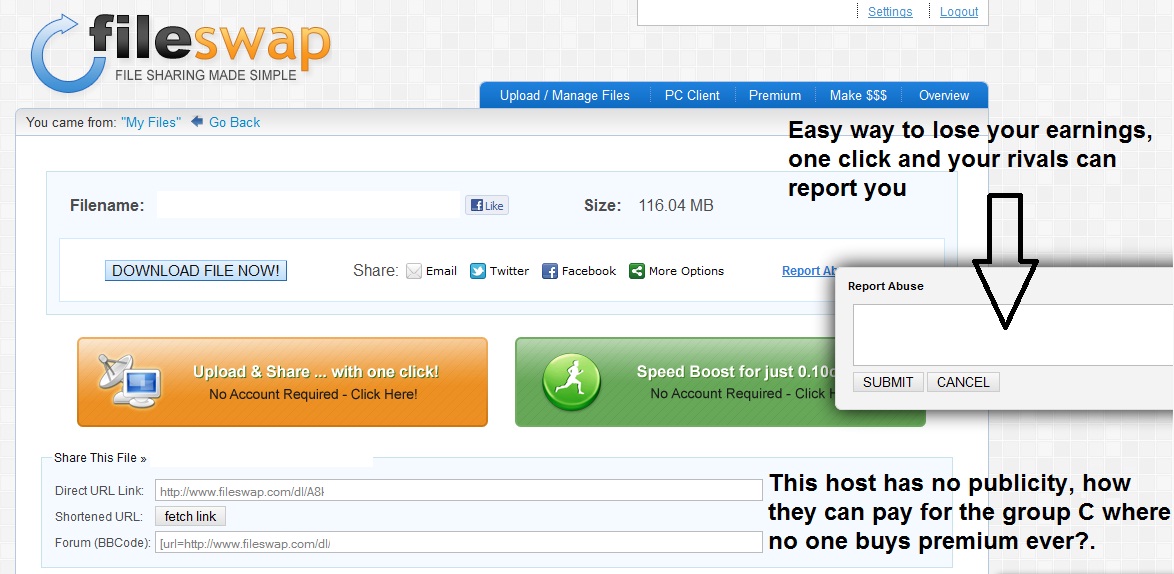Open the Premium tab

(775, 95)
